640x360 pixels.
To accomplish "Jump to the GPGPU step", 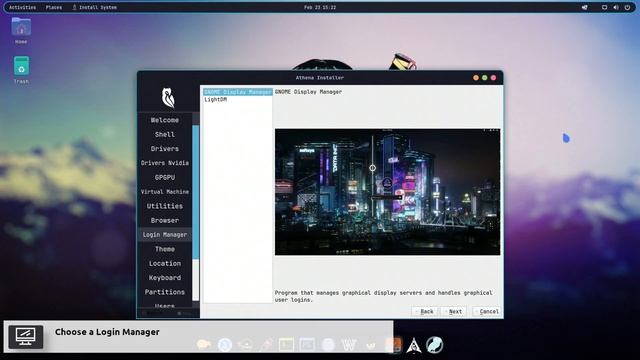I will (x=164, y=177).
